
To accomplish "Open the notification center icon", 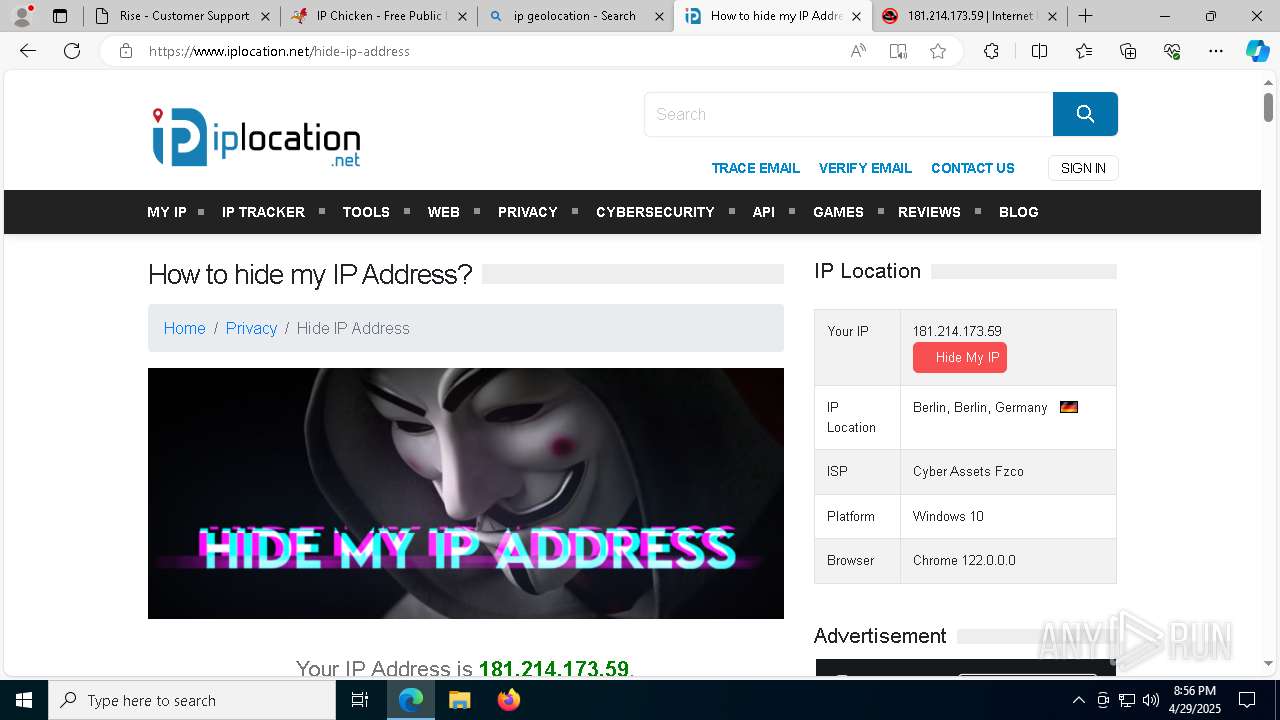I will (x=1247, y=700).
